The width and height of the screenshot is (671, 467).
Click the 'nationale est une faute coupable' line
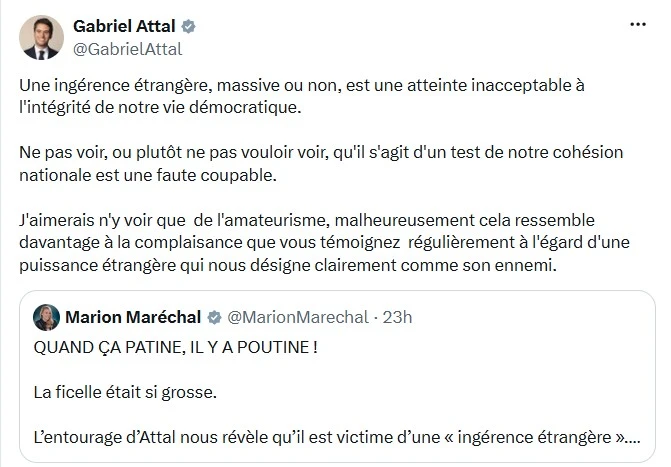coord(148,175)
